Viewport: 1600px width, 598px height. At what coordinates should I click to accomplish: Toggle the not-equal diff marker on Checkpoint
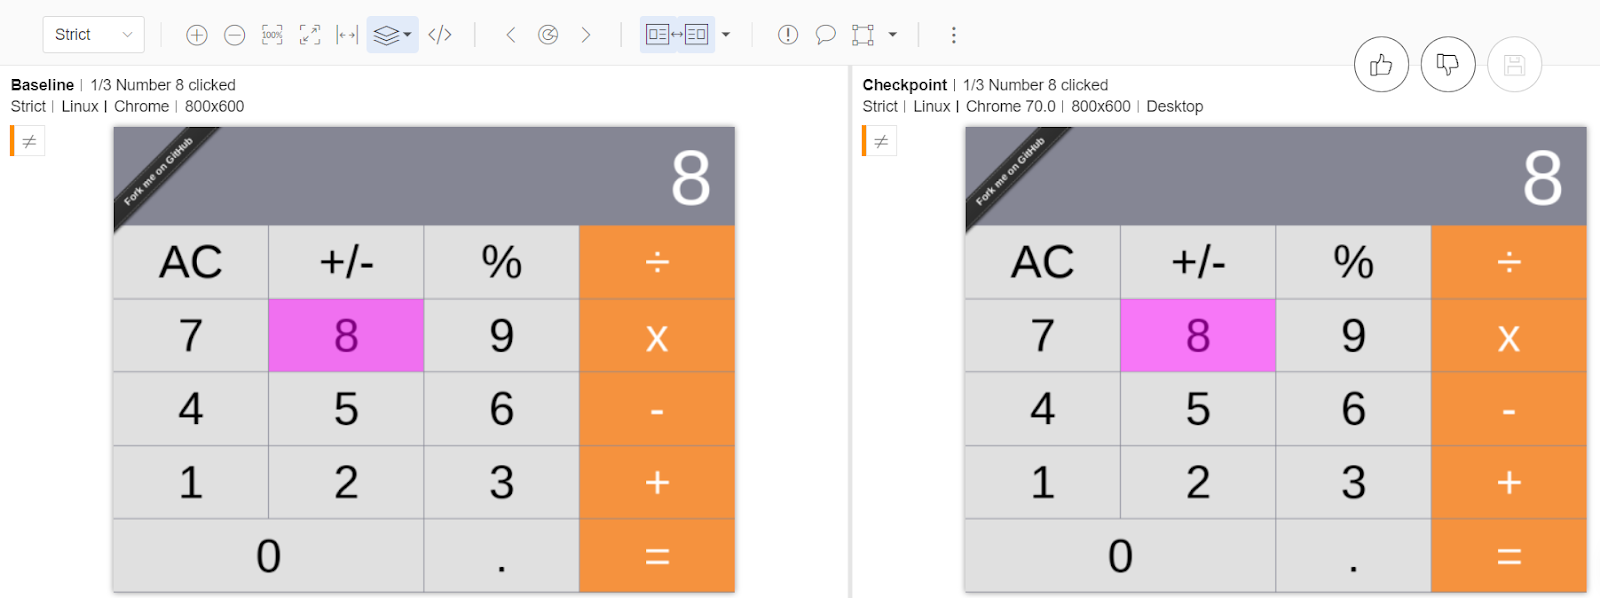[x=881, y=141]
